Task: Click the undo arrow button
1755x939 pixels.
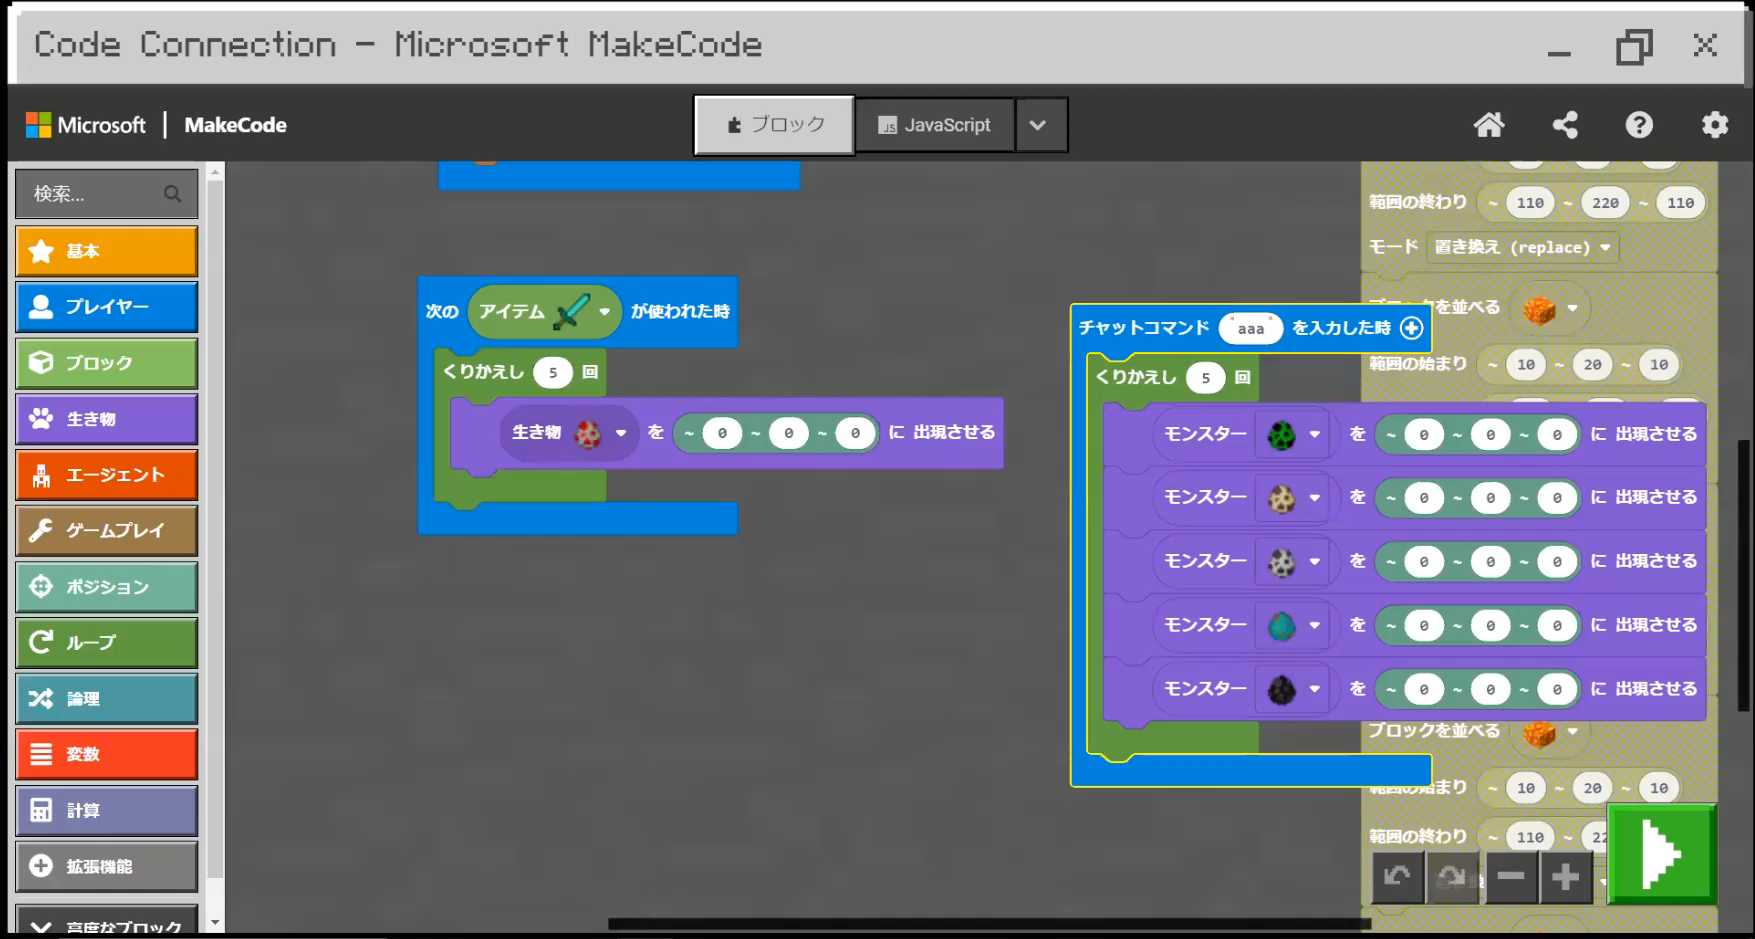Action: pos(1397,878)
